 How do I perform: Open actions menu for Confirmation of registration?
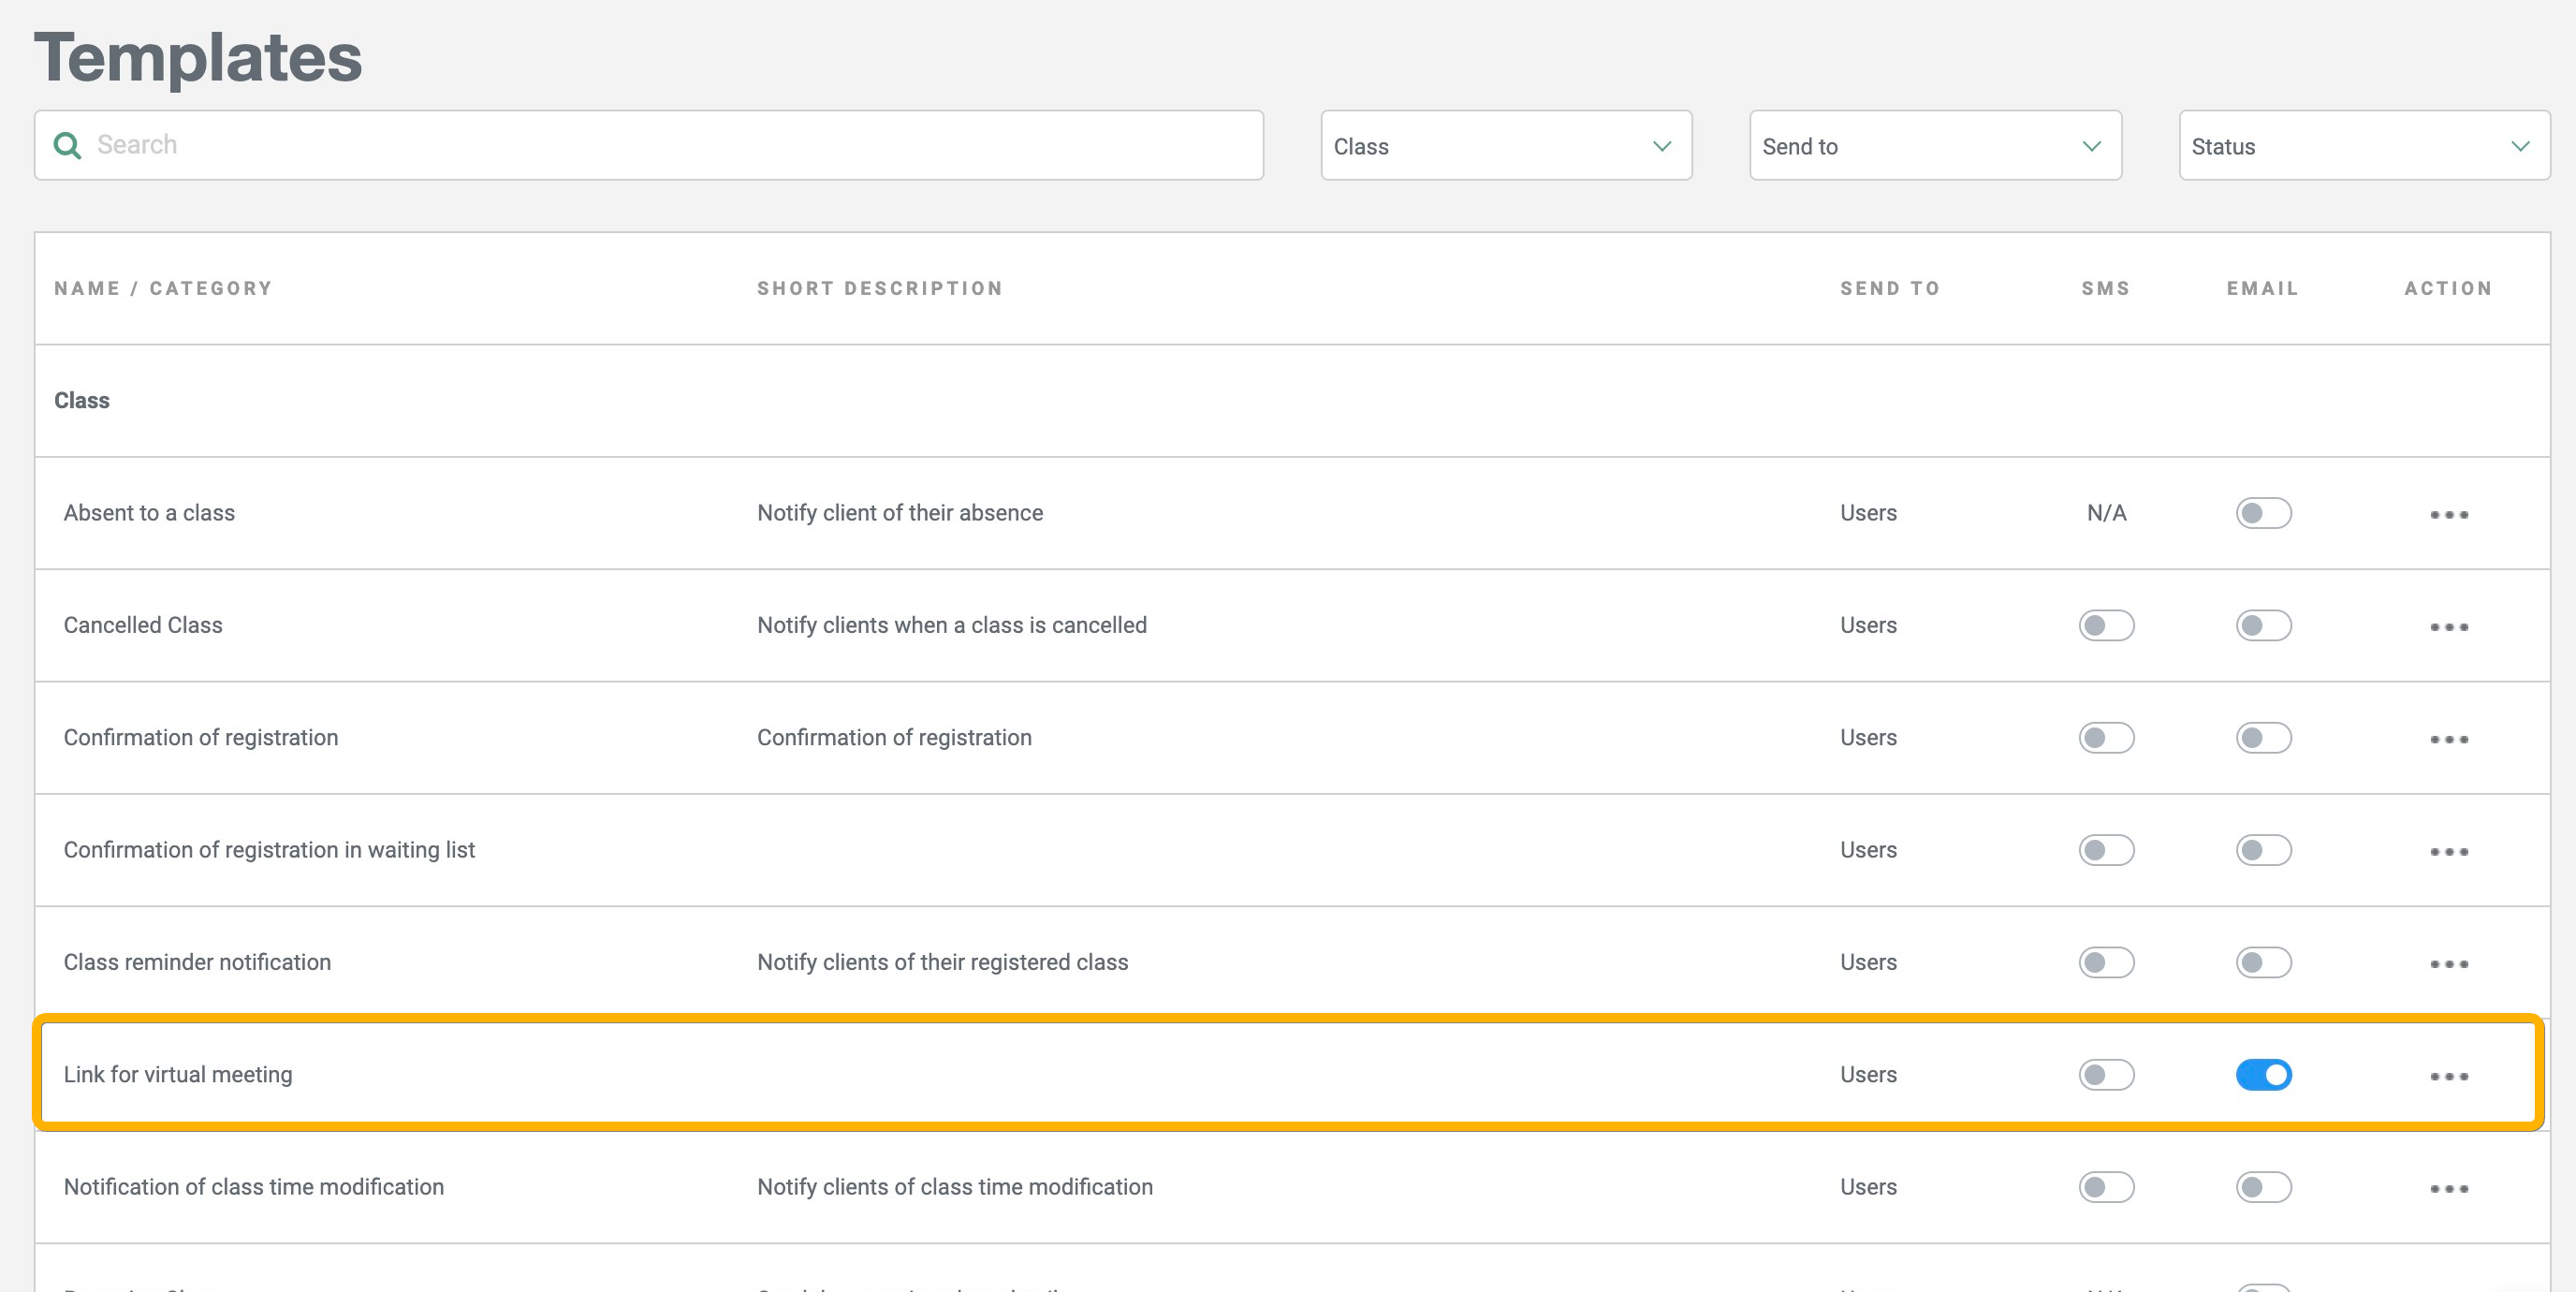pos(2448,739)
